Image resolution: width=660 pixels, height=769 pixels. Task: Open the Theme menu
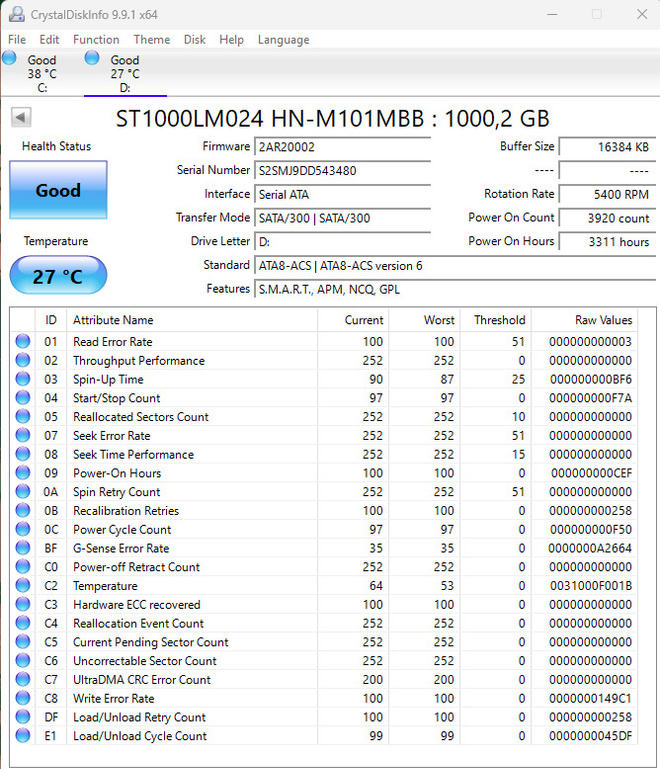(152, 40)
